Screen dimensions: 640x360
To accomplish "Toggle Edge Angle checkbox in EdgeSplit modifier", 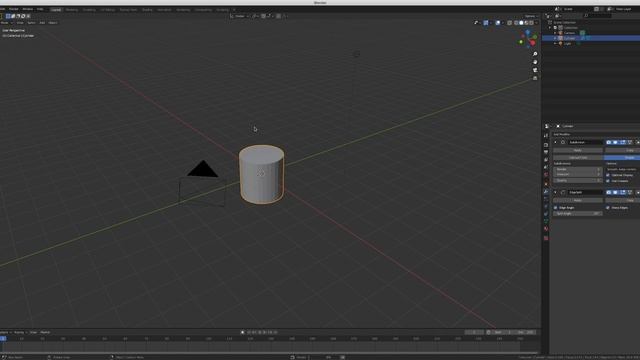I will [x=556, y=208].
